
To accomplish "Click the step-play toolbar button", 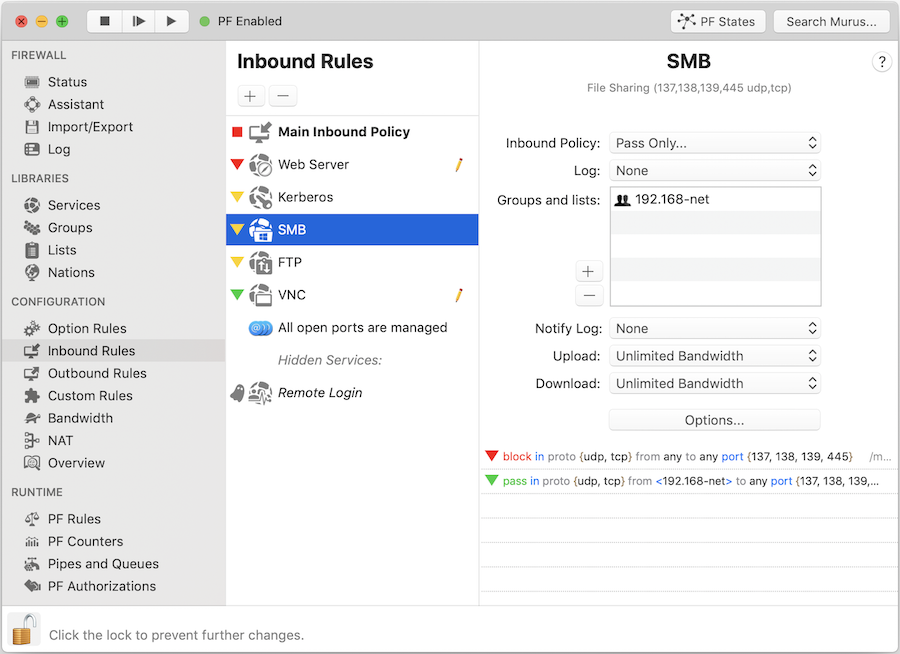I will pyautogui.click(x=138, y=21).
